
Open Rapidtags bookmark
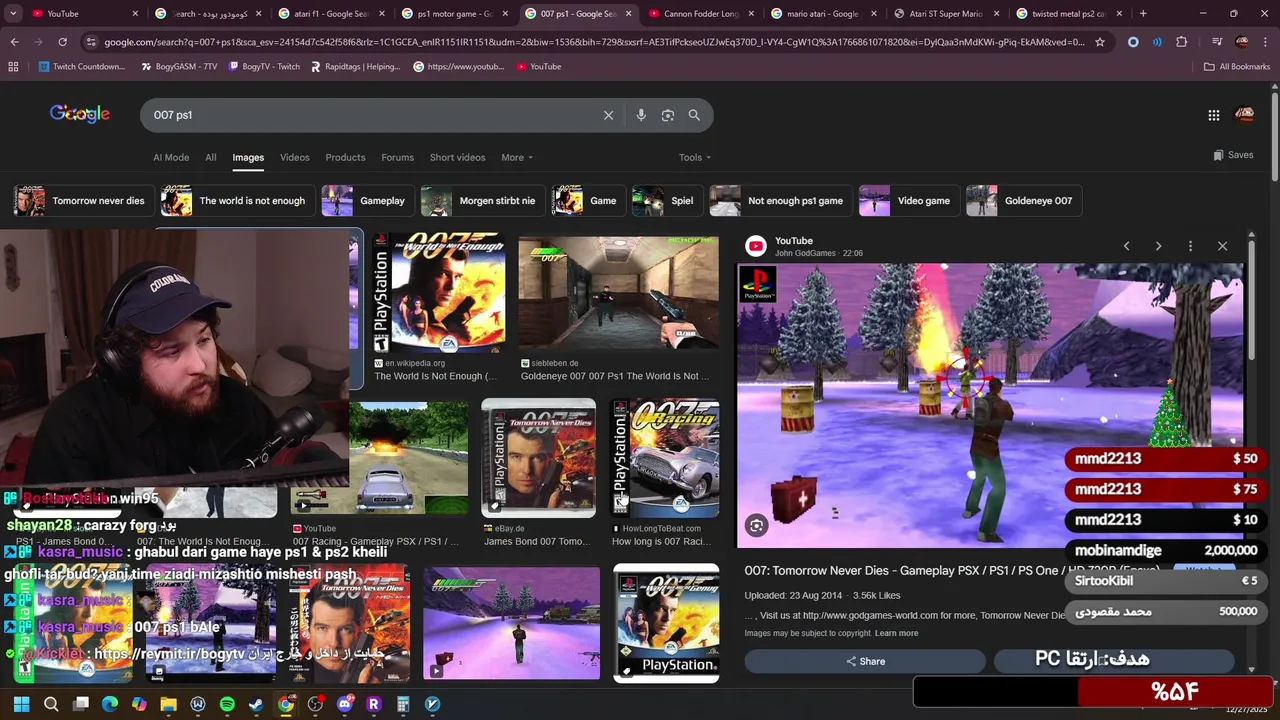[355, 66]
